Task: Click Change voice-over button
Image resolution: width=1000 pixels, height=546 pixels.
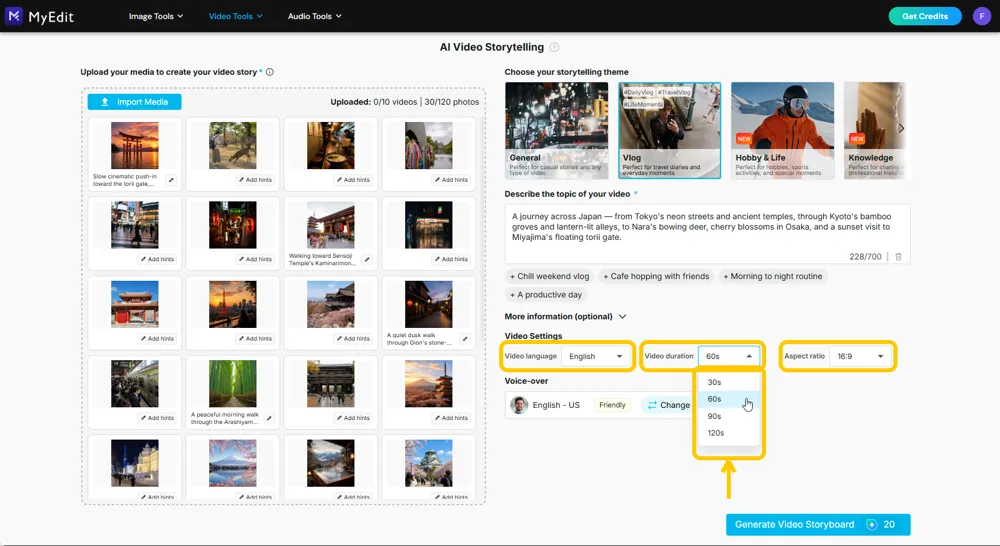Action: pos(668,405)
